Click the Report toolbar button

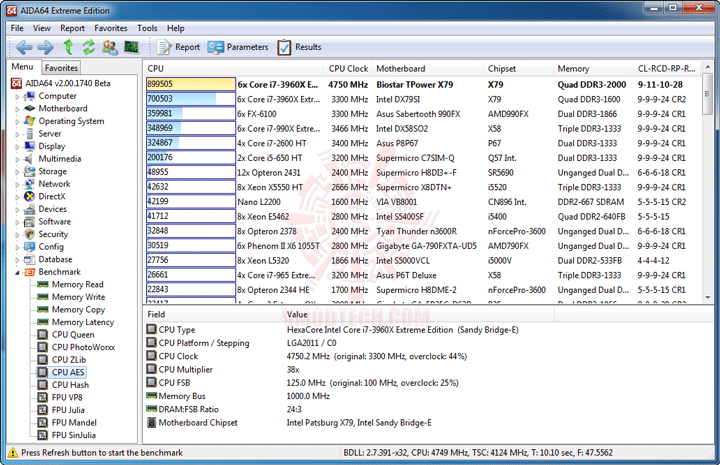coord(178,47)
